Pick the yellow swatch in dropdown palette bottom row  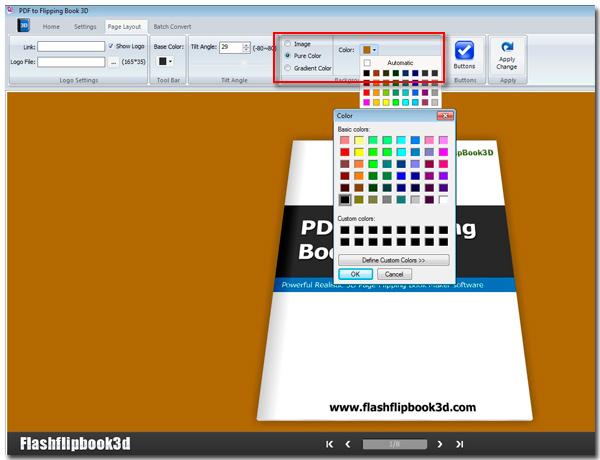point(386,102)
